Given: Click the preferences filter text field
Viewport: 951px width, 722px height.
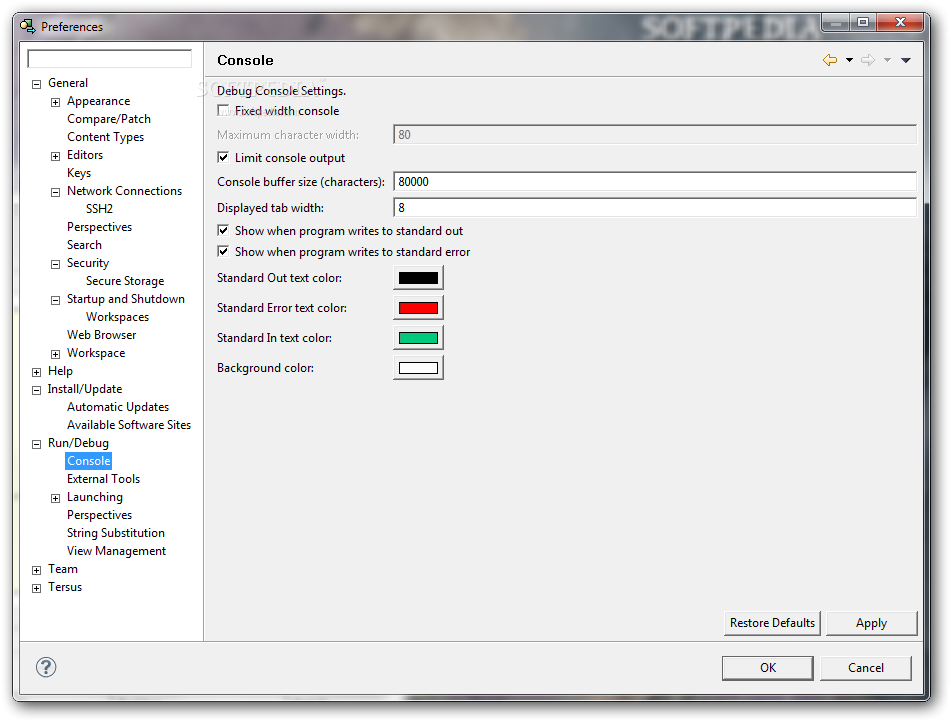Looking at the screenshot, I should [x=110, y=59].
